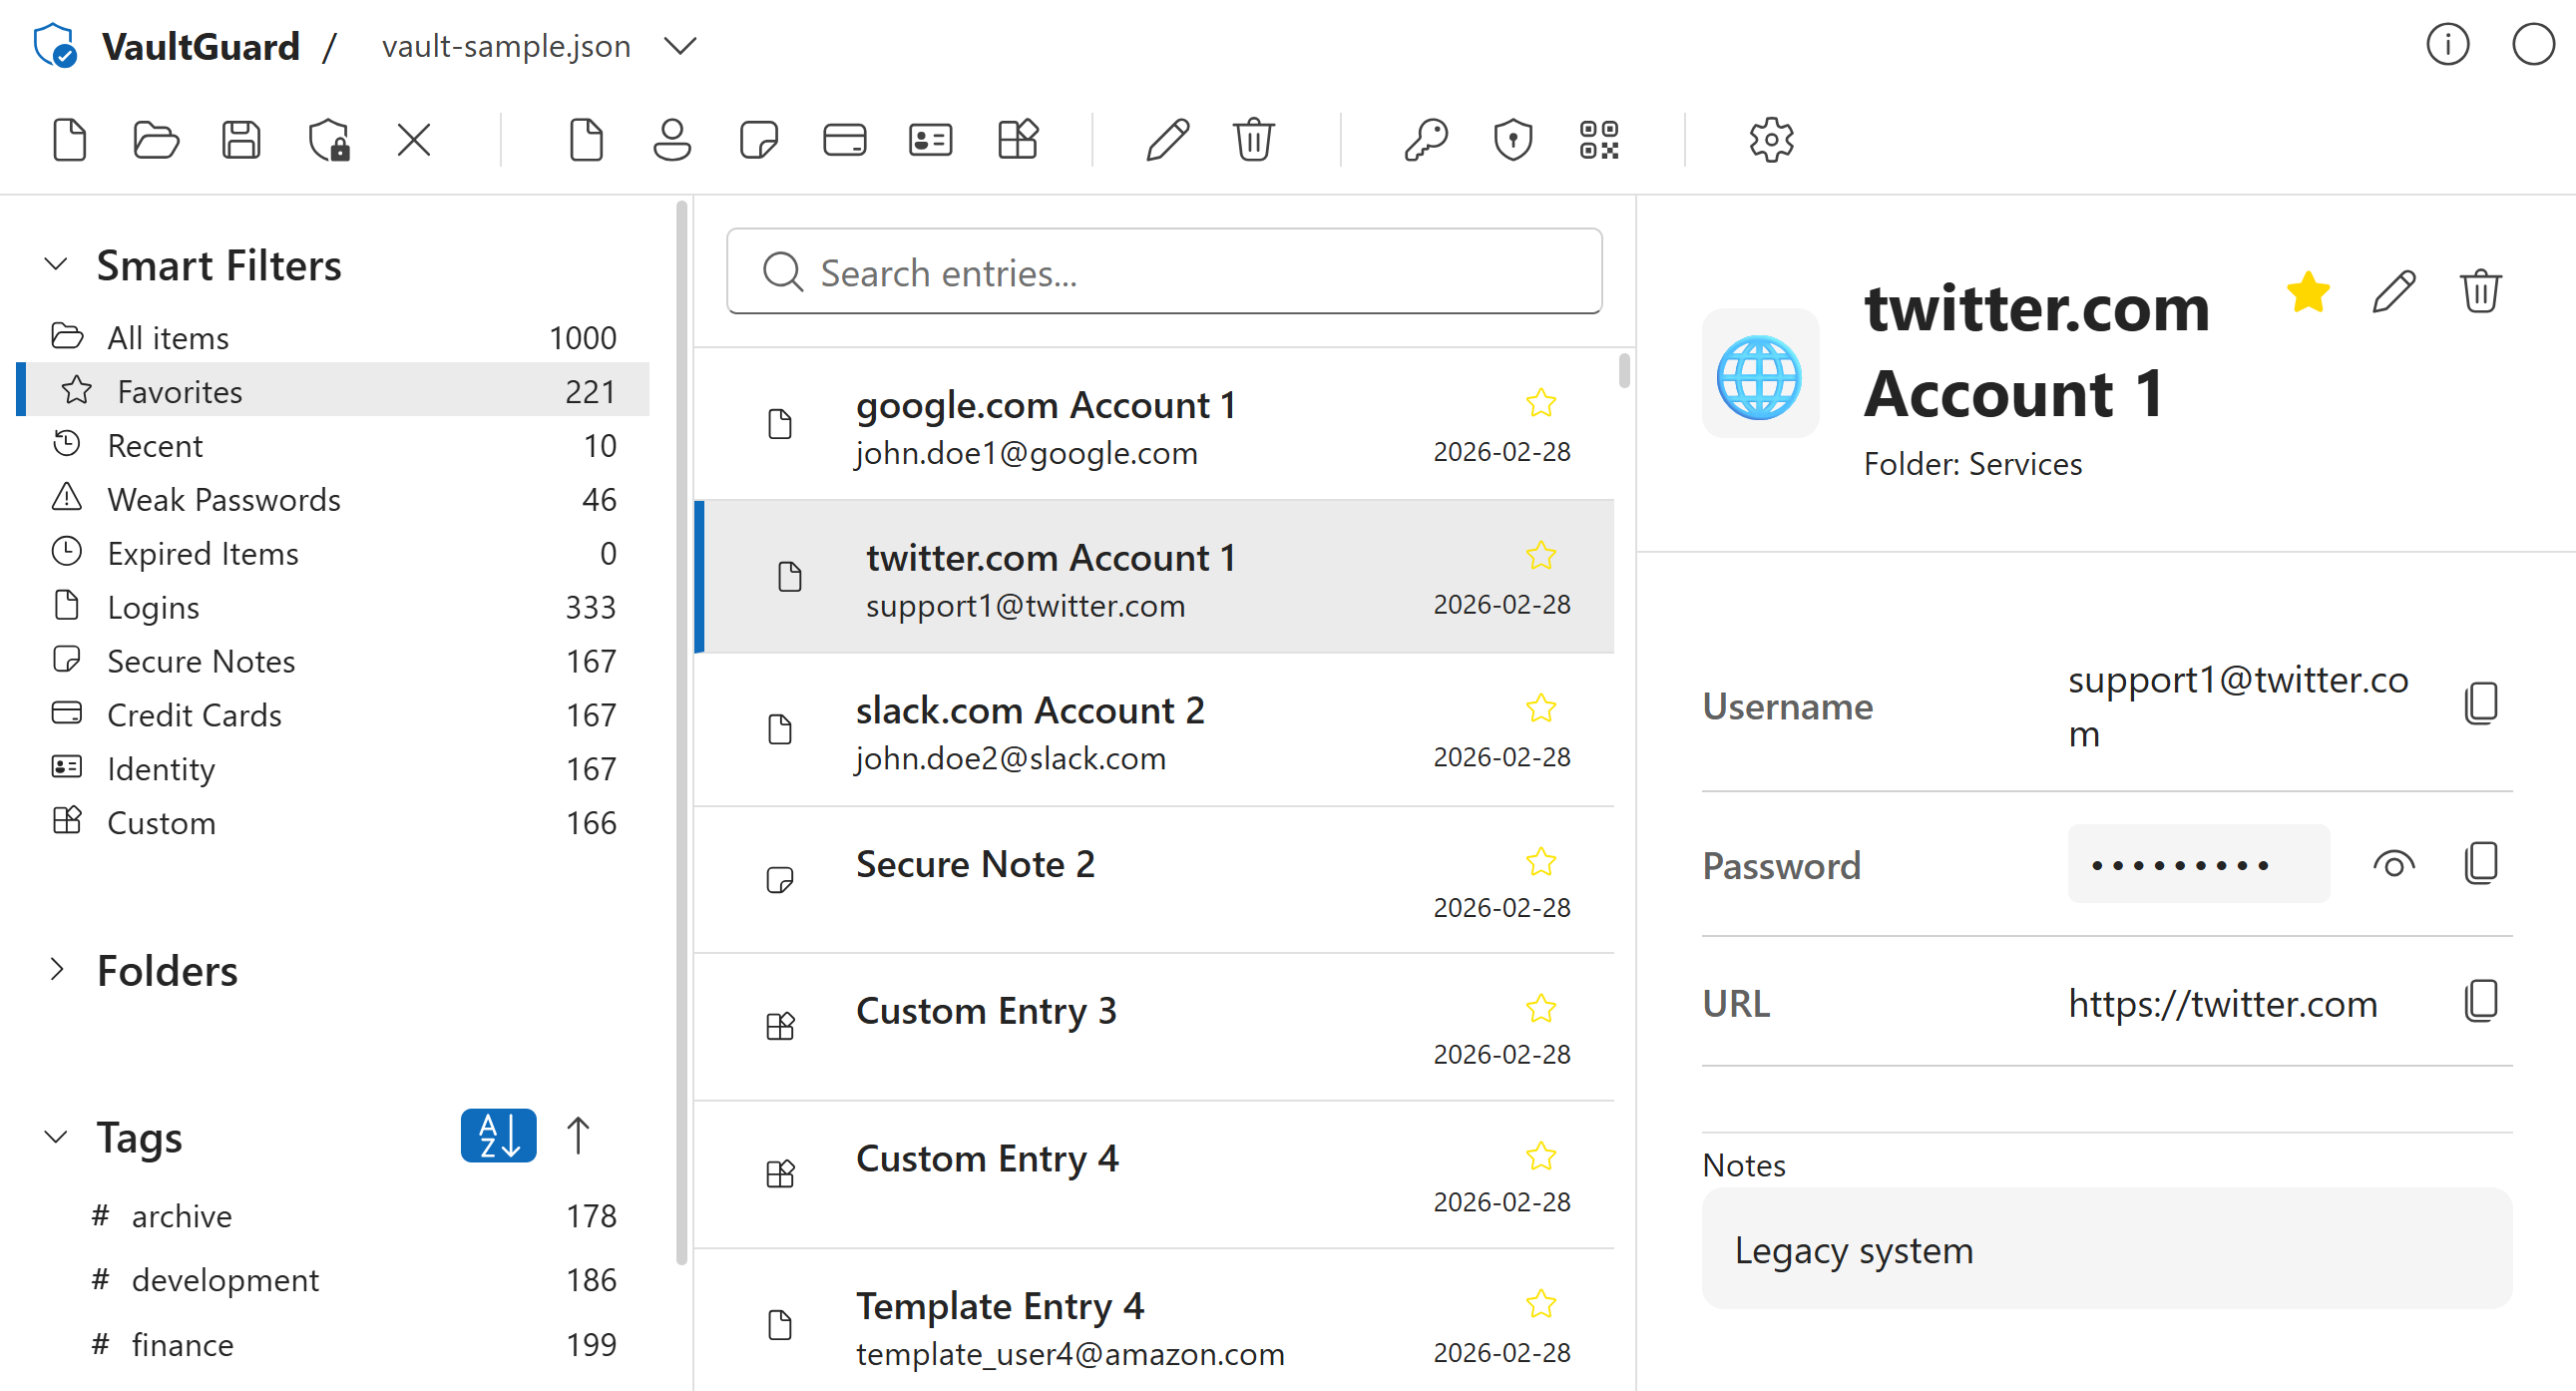
Task: Filter by the finance tag
Action: point(182,1345)
